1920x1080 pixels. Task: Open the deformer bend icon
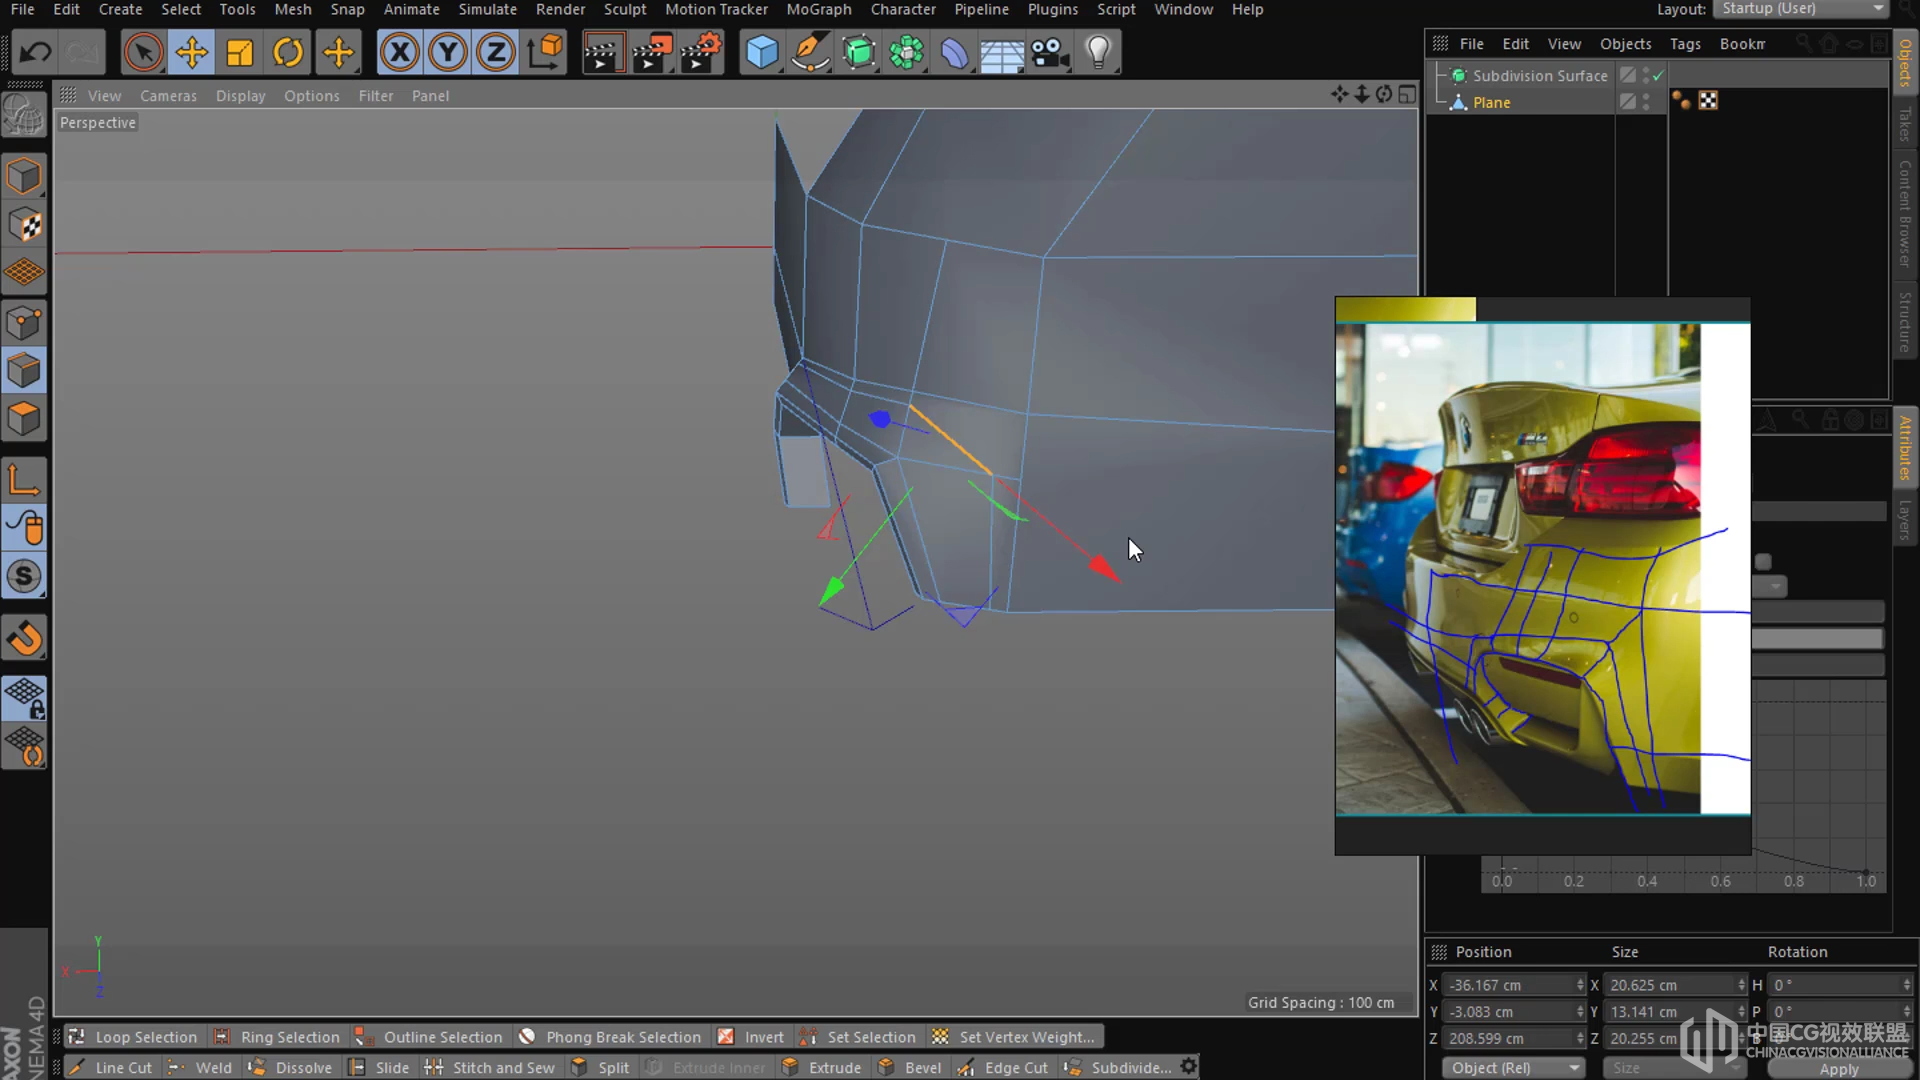954,52
